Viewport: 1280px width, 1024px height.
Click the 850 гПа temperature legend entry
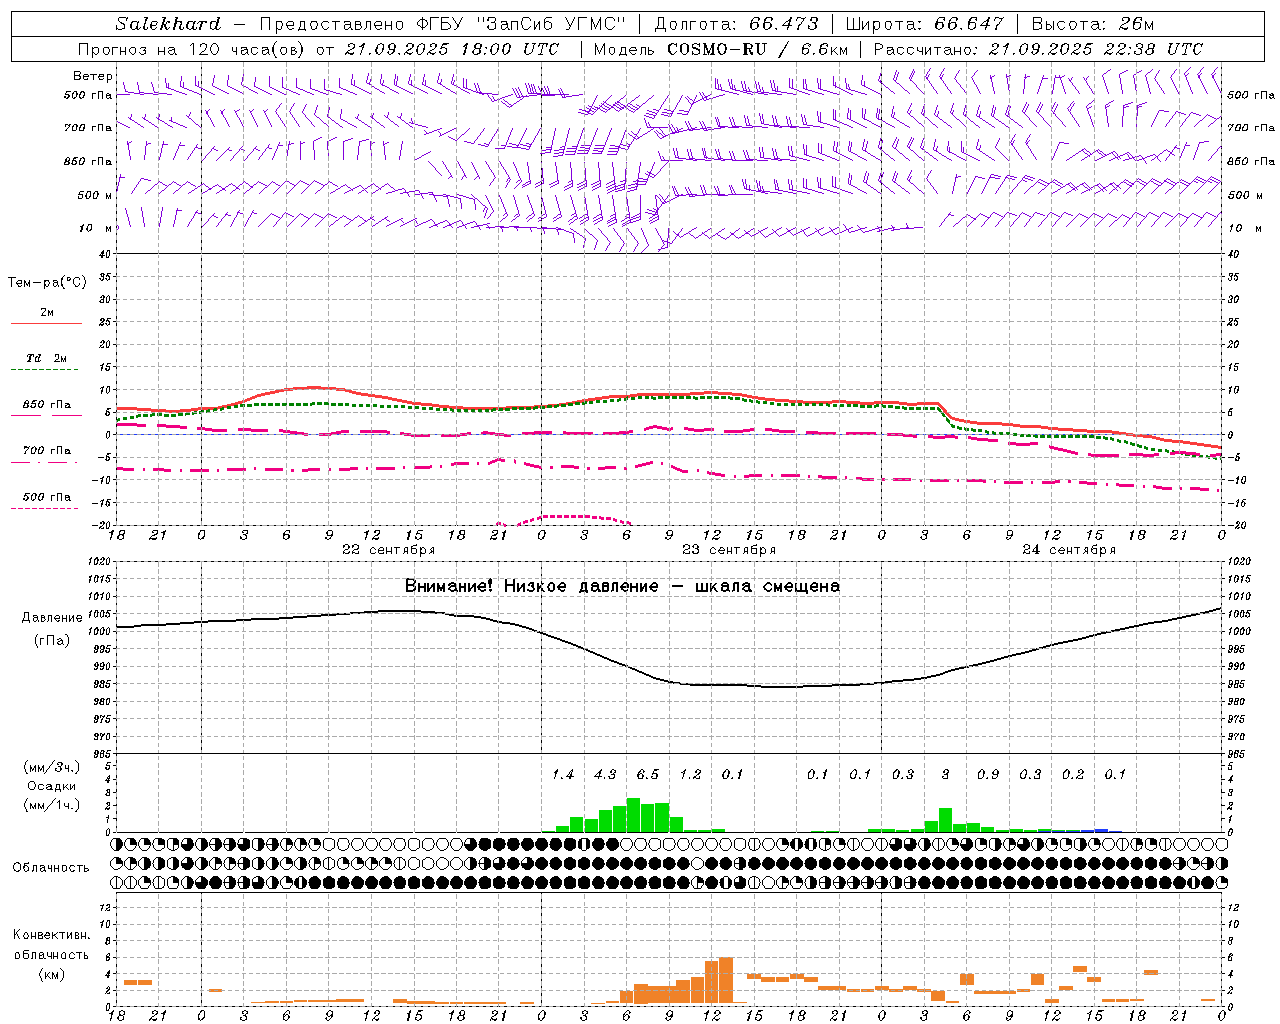point(47,405)
